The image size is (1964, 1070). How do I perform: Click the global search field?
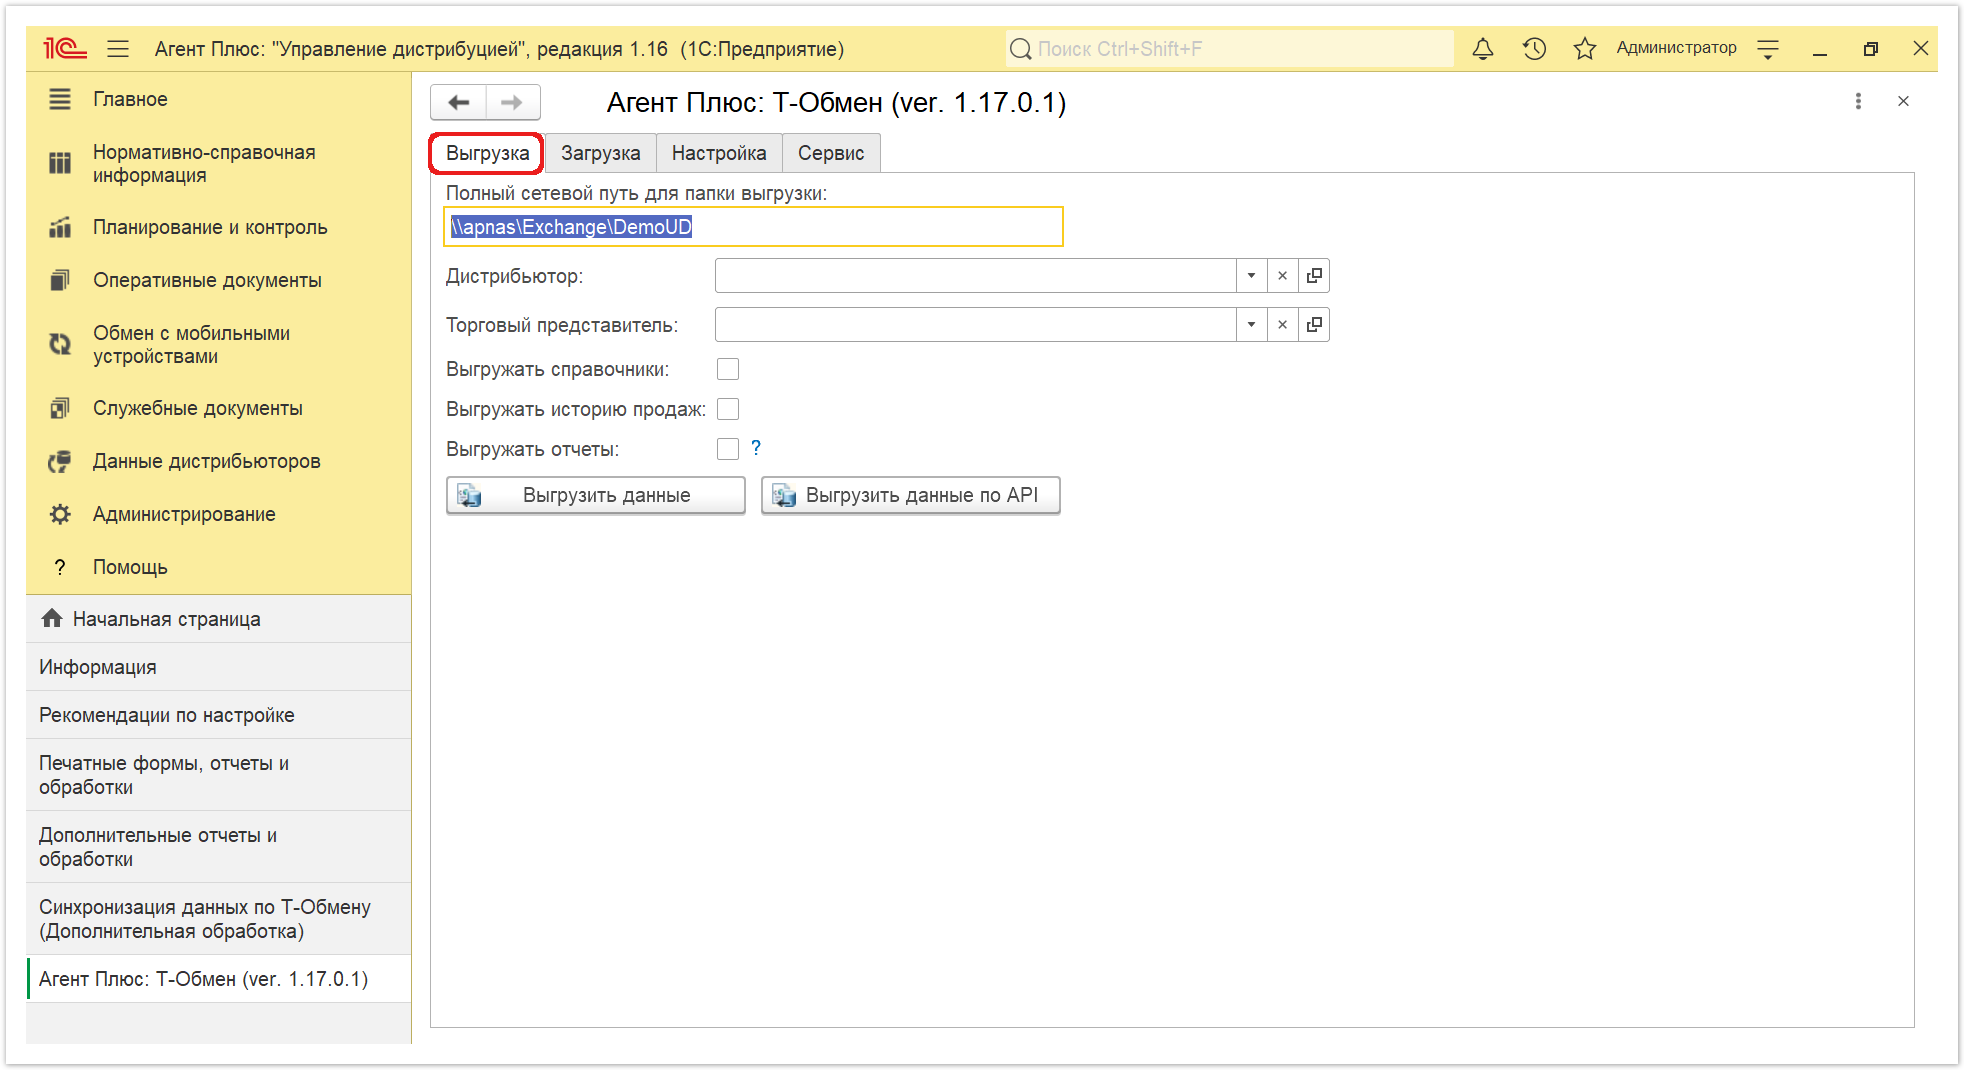click(1229, 49)
